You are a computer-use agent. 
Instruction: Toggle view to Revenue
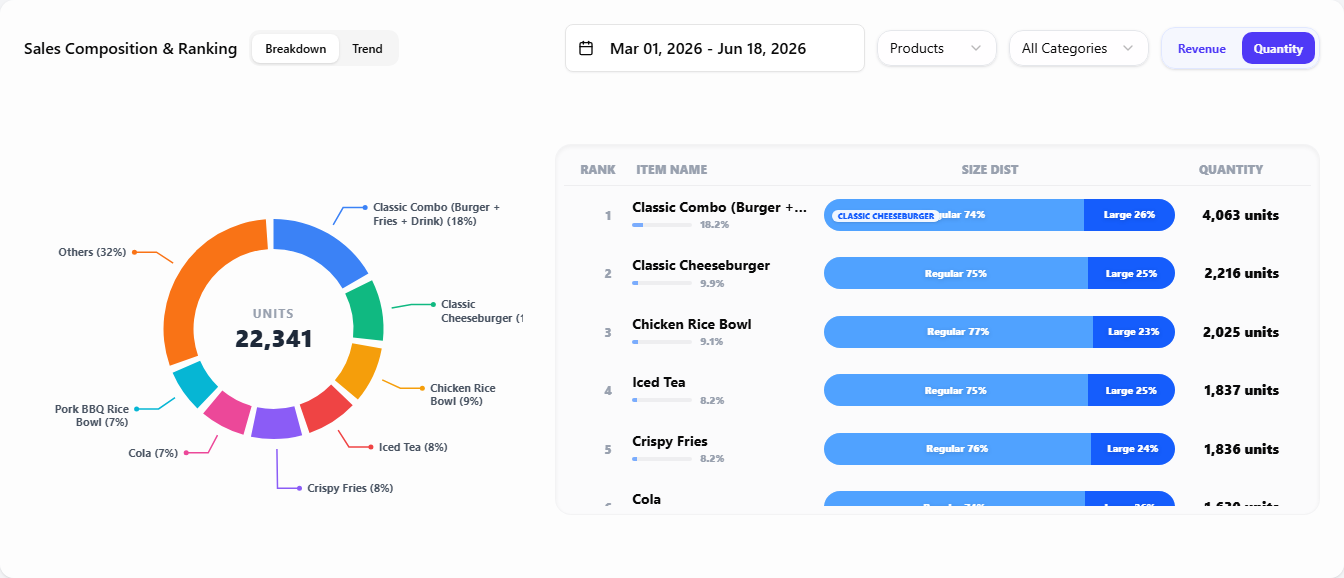[x=1201, y=48]
